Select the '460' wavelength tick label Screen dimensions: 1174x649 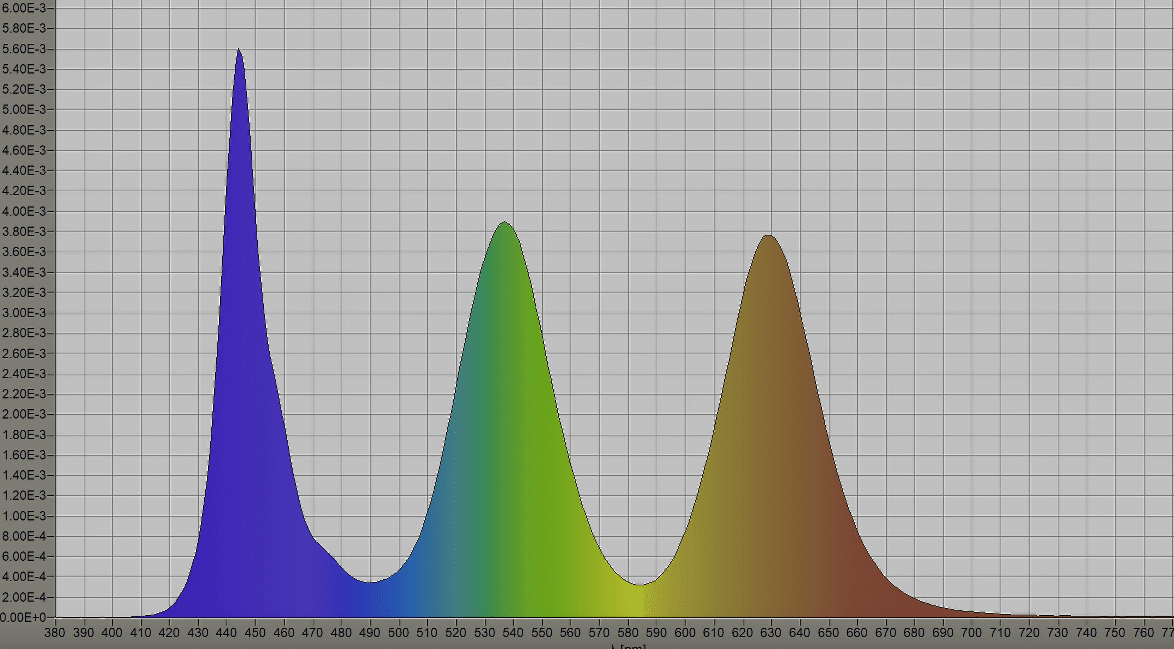[x=284, y=633]
